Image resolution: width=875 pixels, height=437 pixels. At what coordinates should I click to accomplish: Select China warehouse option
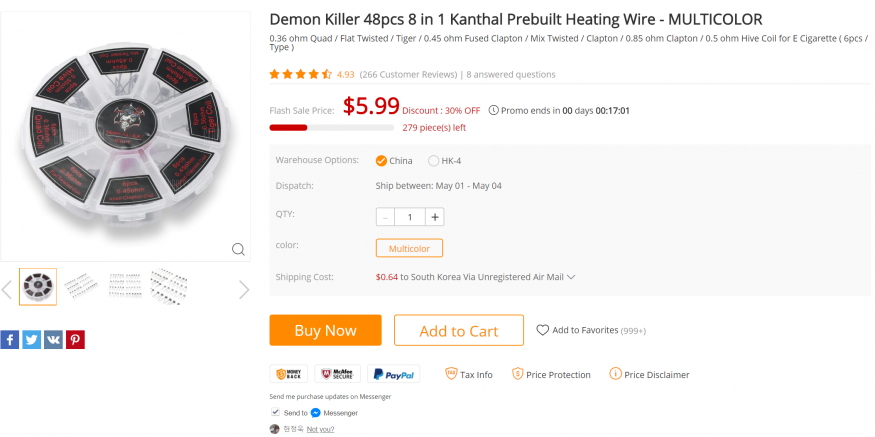tap(382, 161)
